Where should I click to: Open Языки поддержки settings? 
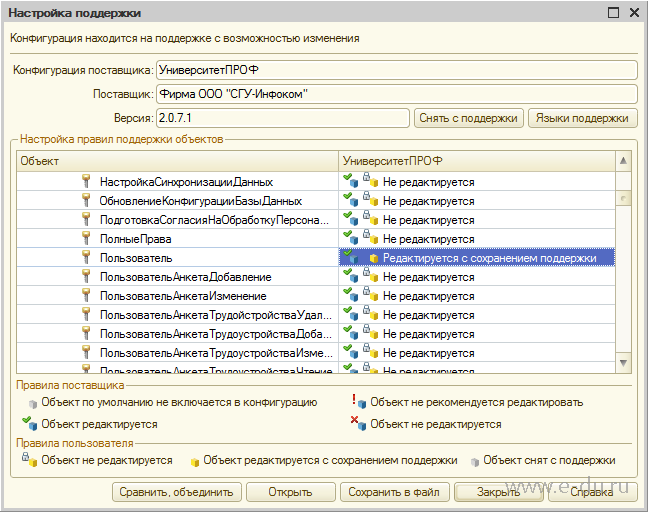pyautogui.click(x=581, y=118)
